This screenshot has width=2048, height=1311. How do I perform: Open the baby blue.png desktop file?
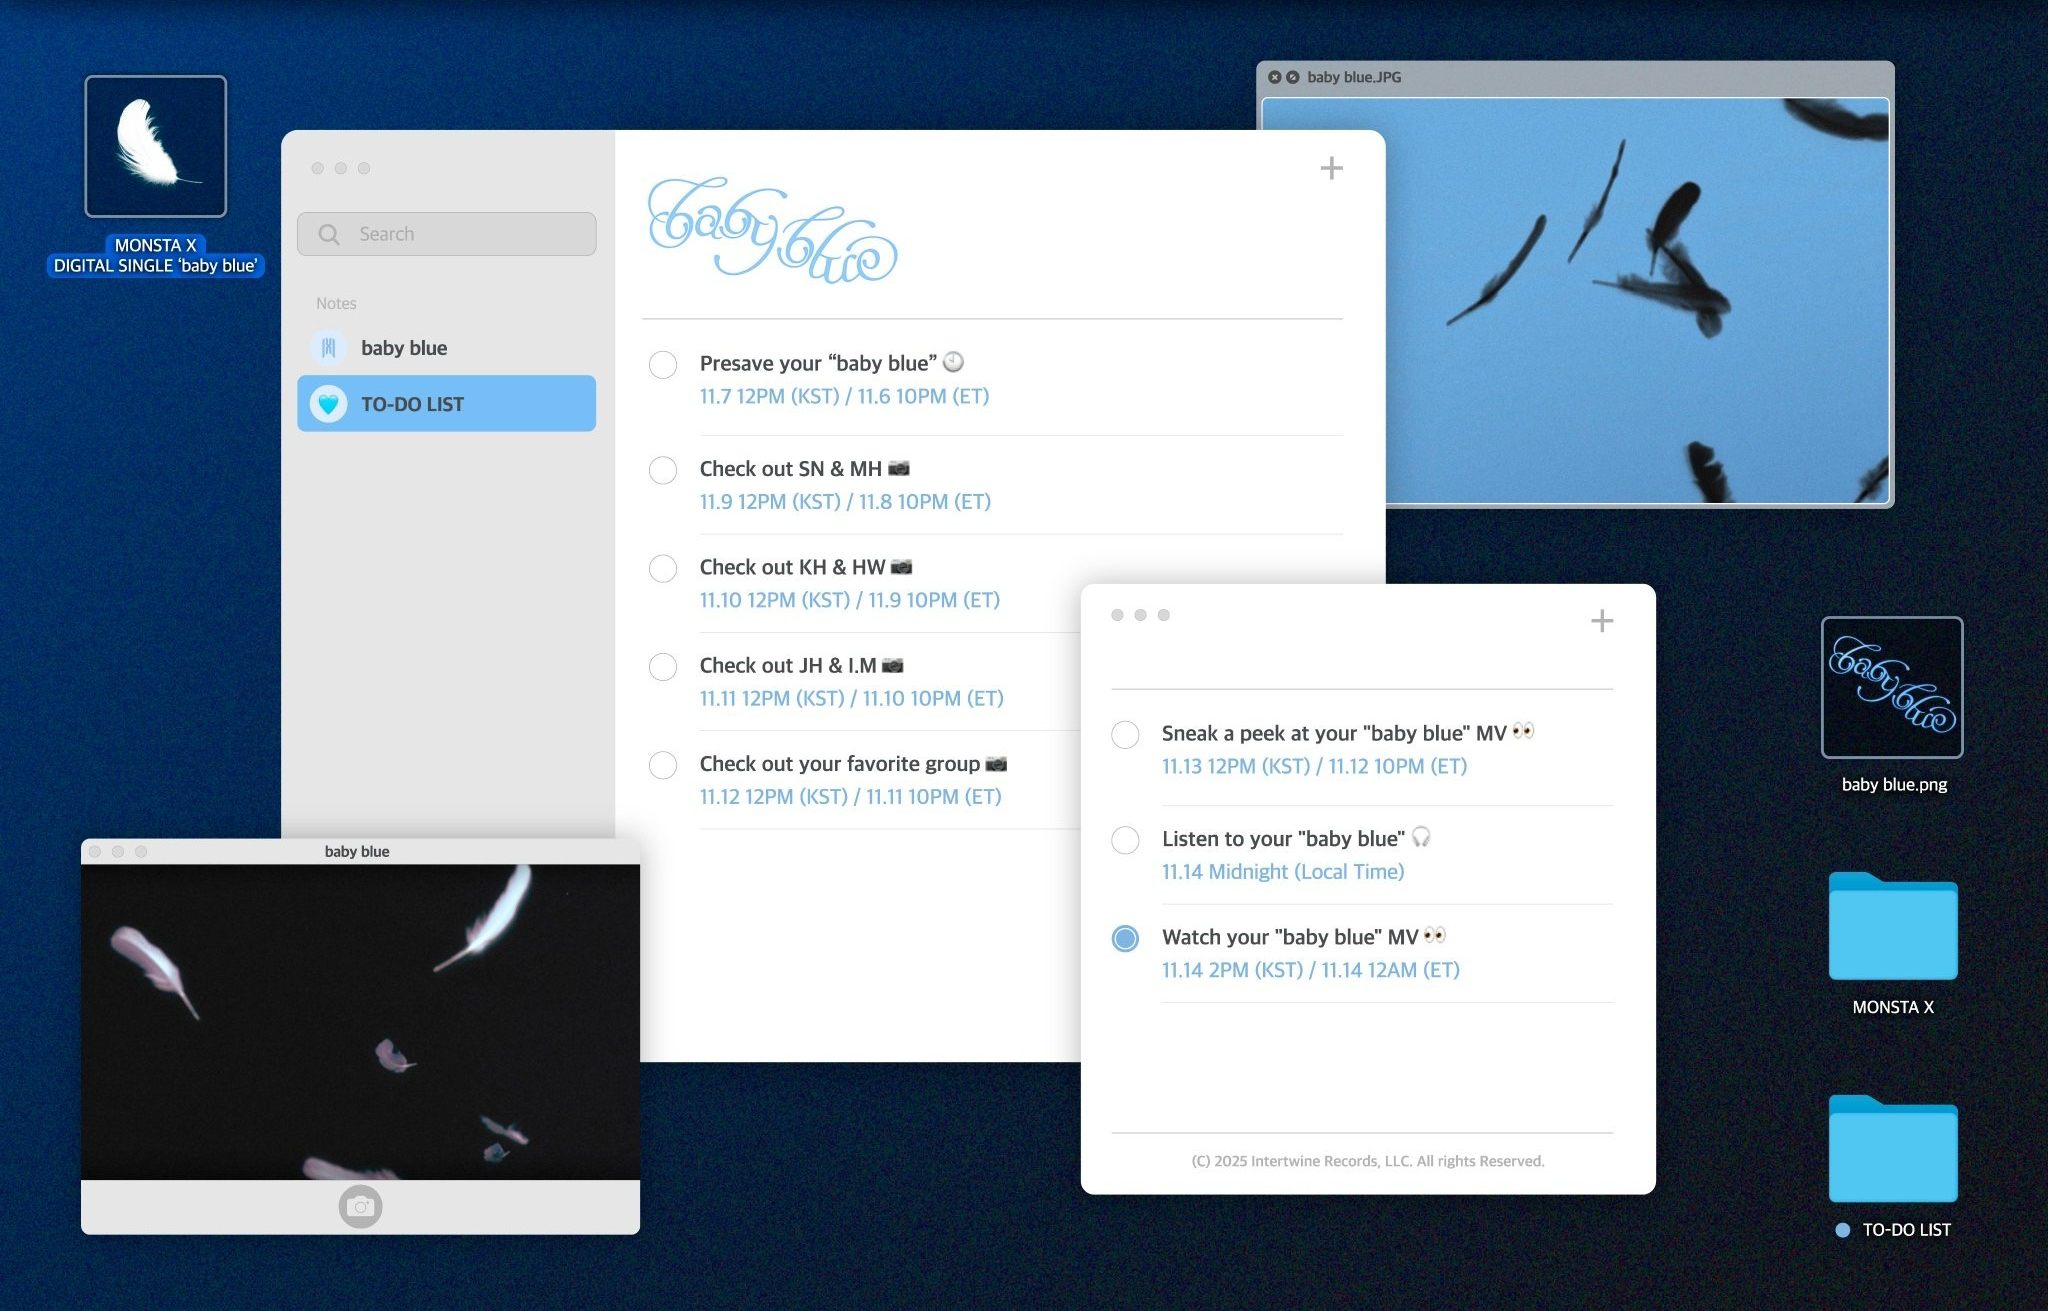point(1891,688)
